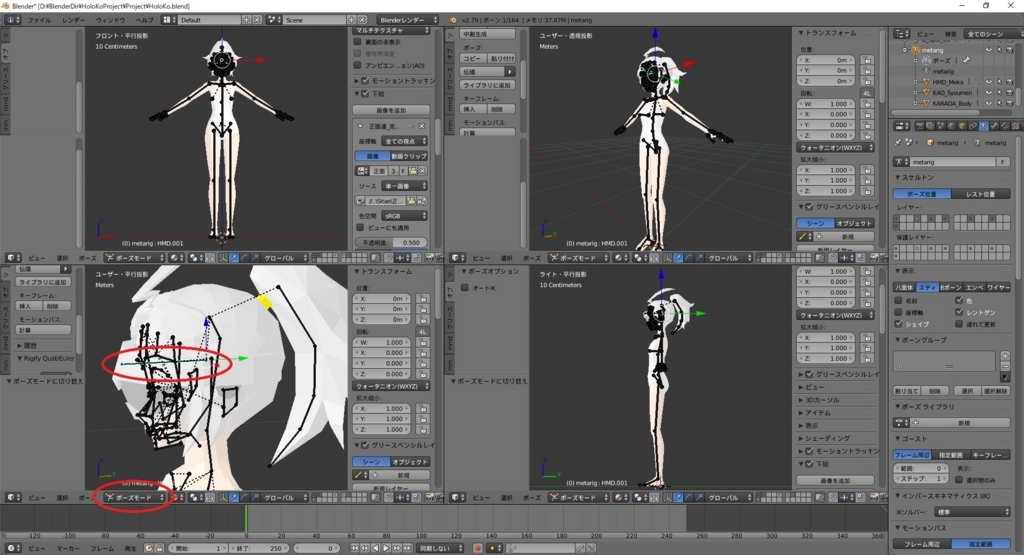Expand the シェーディング panel
This screenshot has height=555, width=1024.
point(827,438)
